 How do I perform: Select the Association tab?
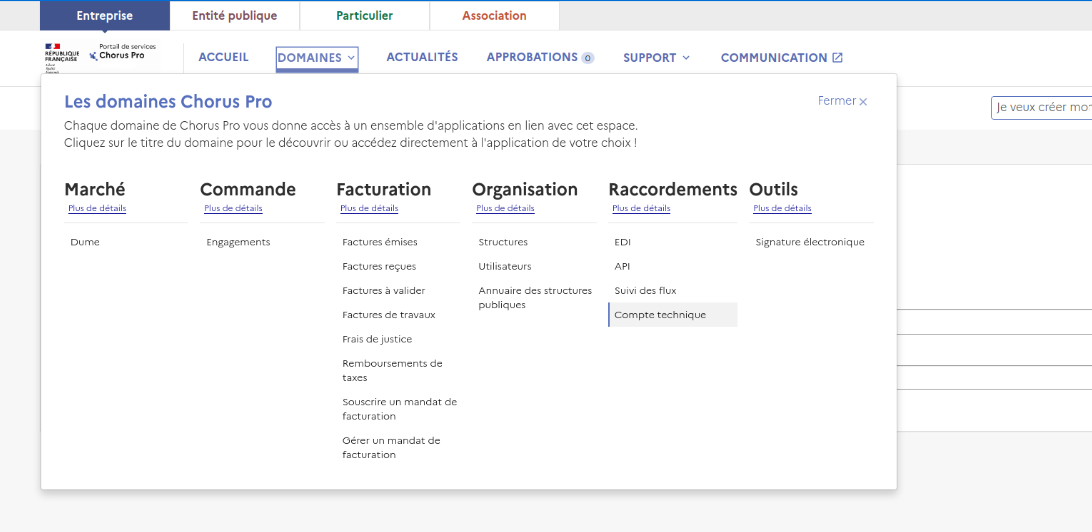click(x=494, y=16)
